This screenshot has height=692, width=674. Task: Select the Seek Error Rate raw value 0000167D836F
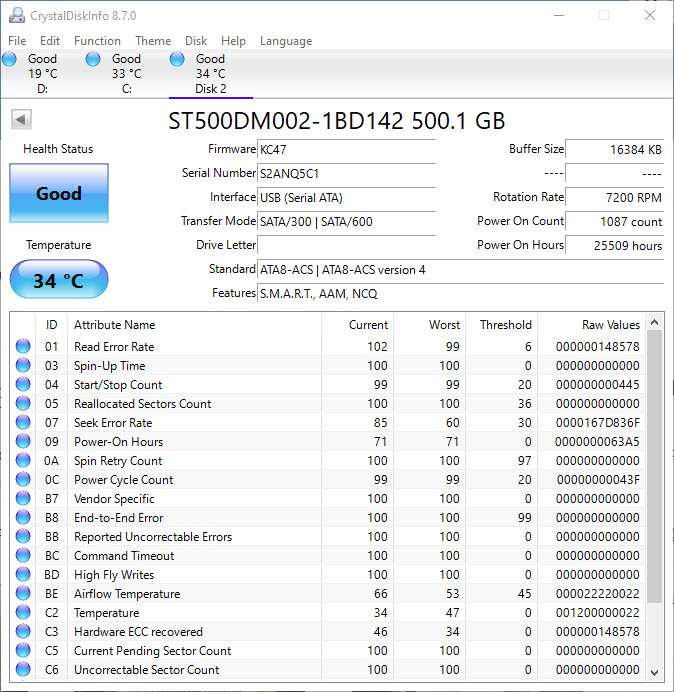598,423
